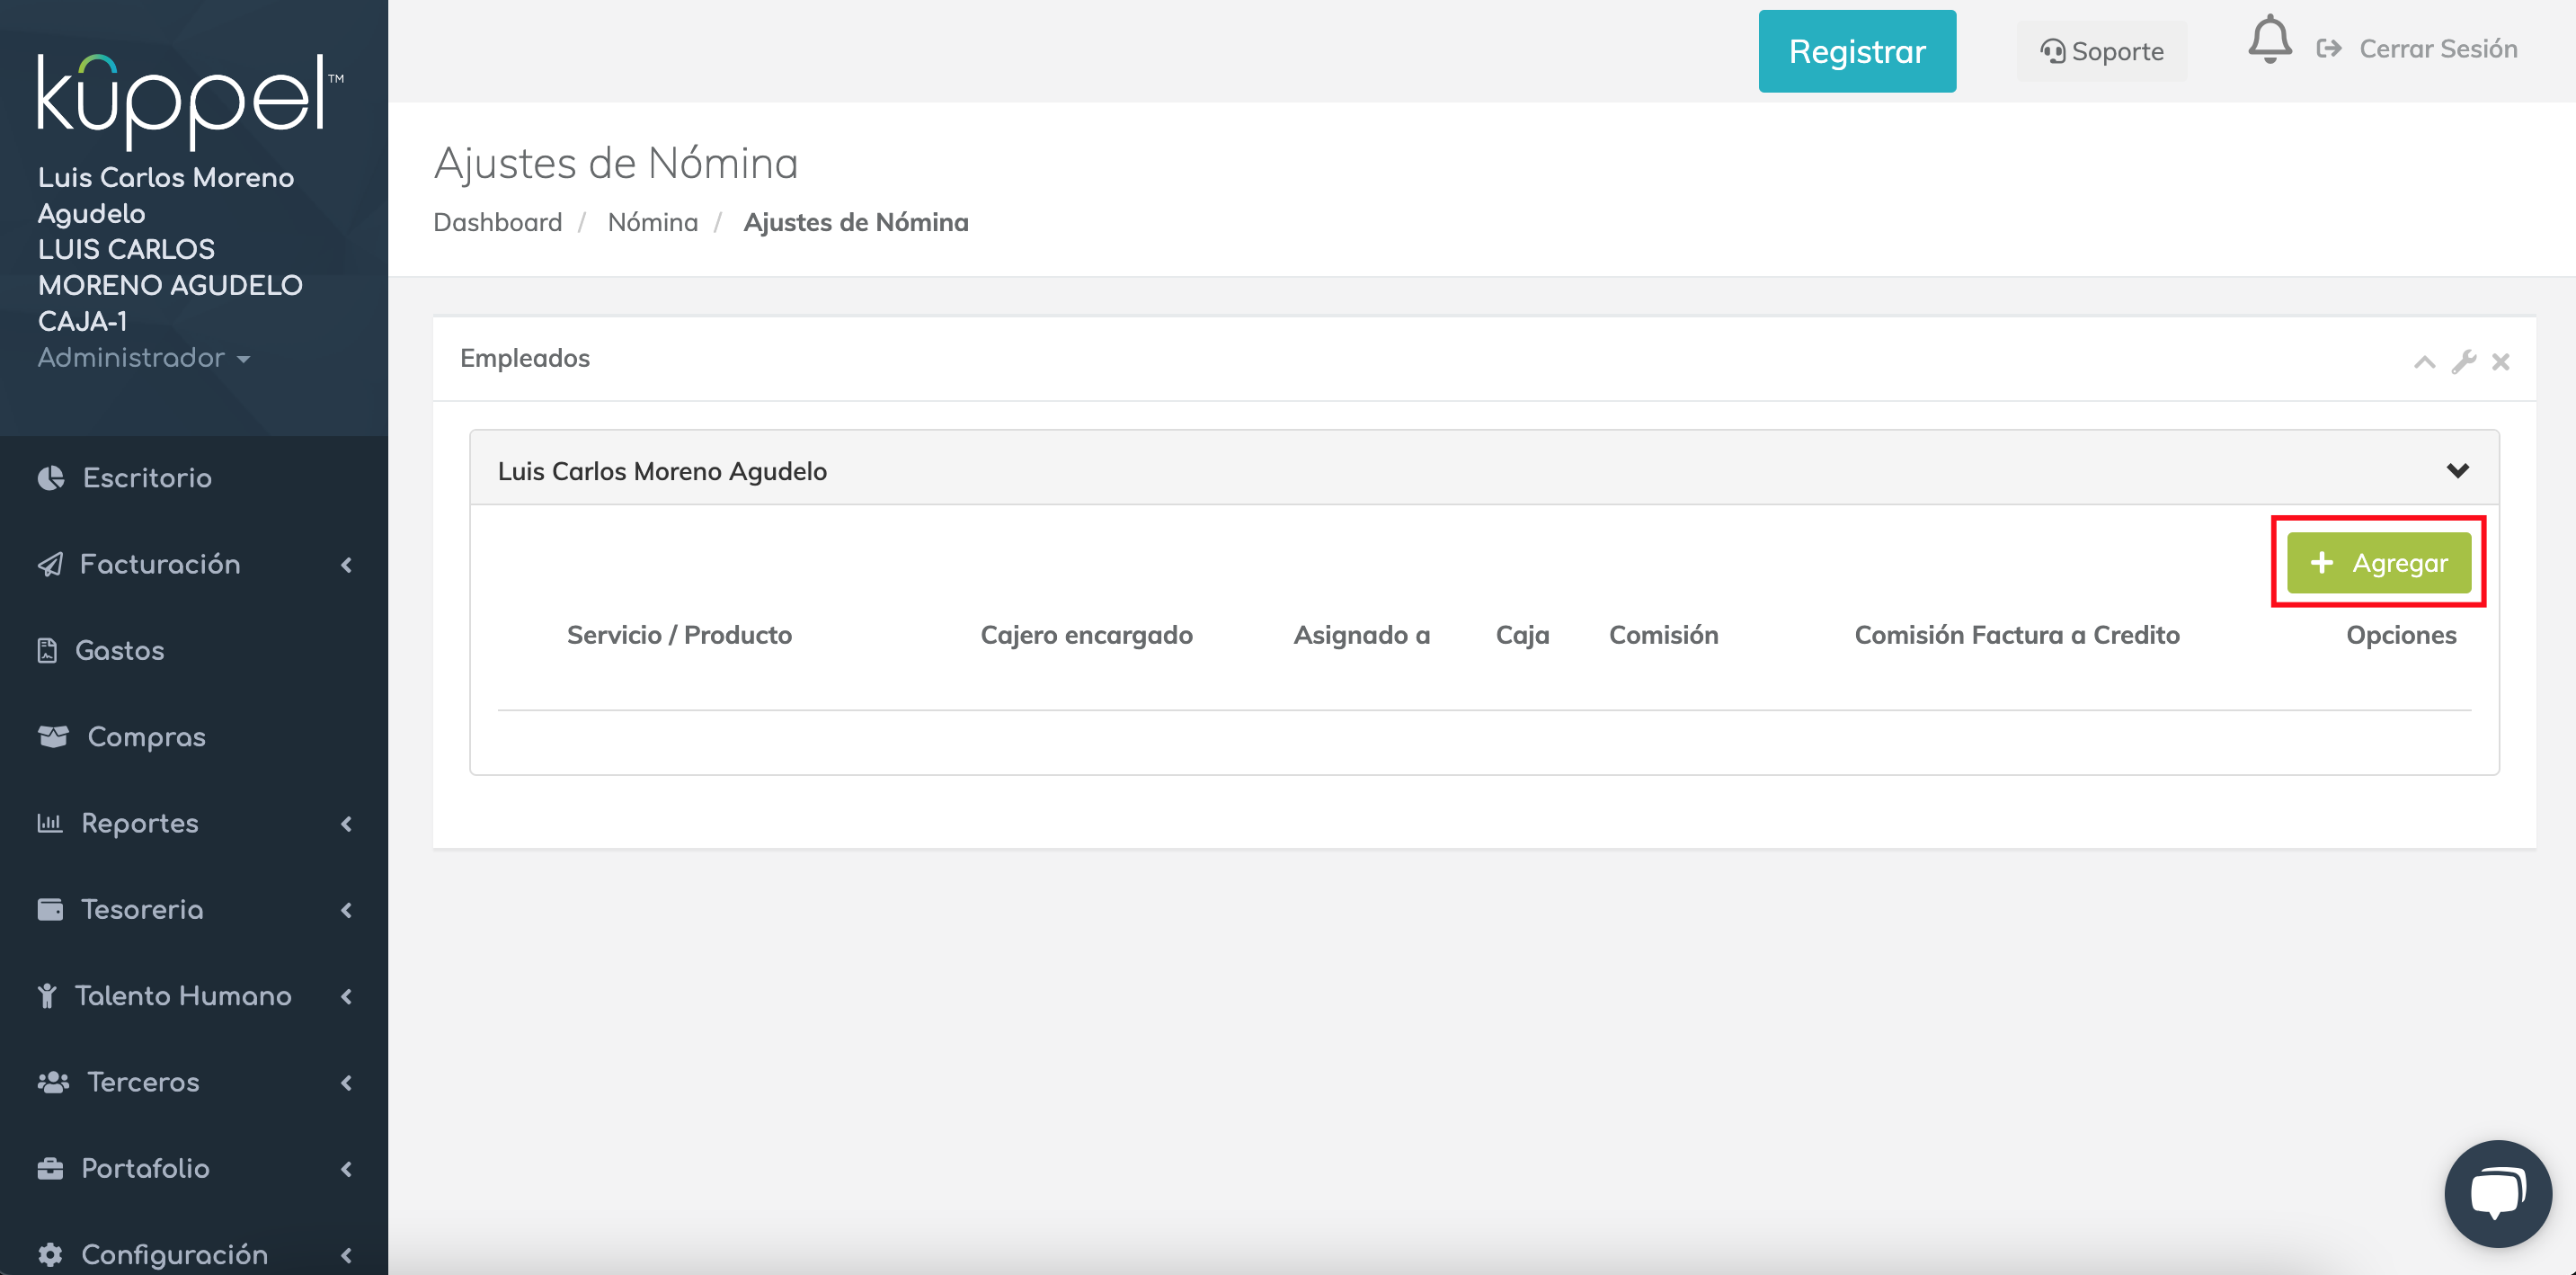This screenshot has height=1275, width=2576.
Task: Open the chat bubble widget
Action: tap(2497, 1194)
